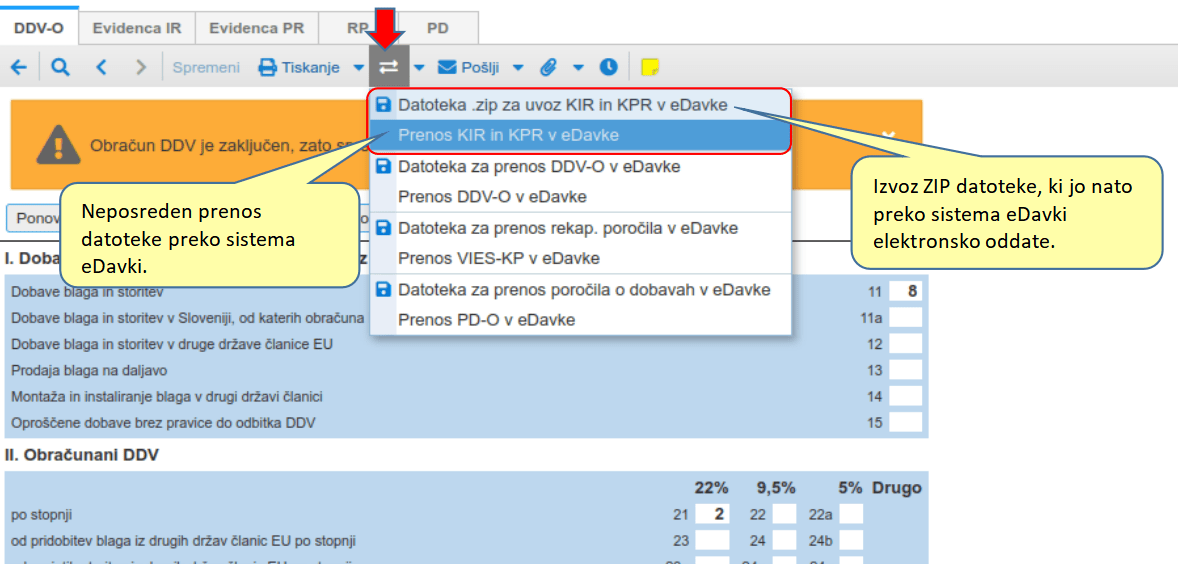
Task: Select Prenos VIES-KP v eDavke
Action: 498,259
